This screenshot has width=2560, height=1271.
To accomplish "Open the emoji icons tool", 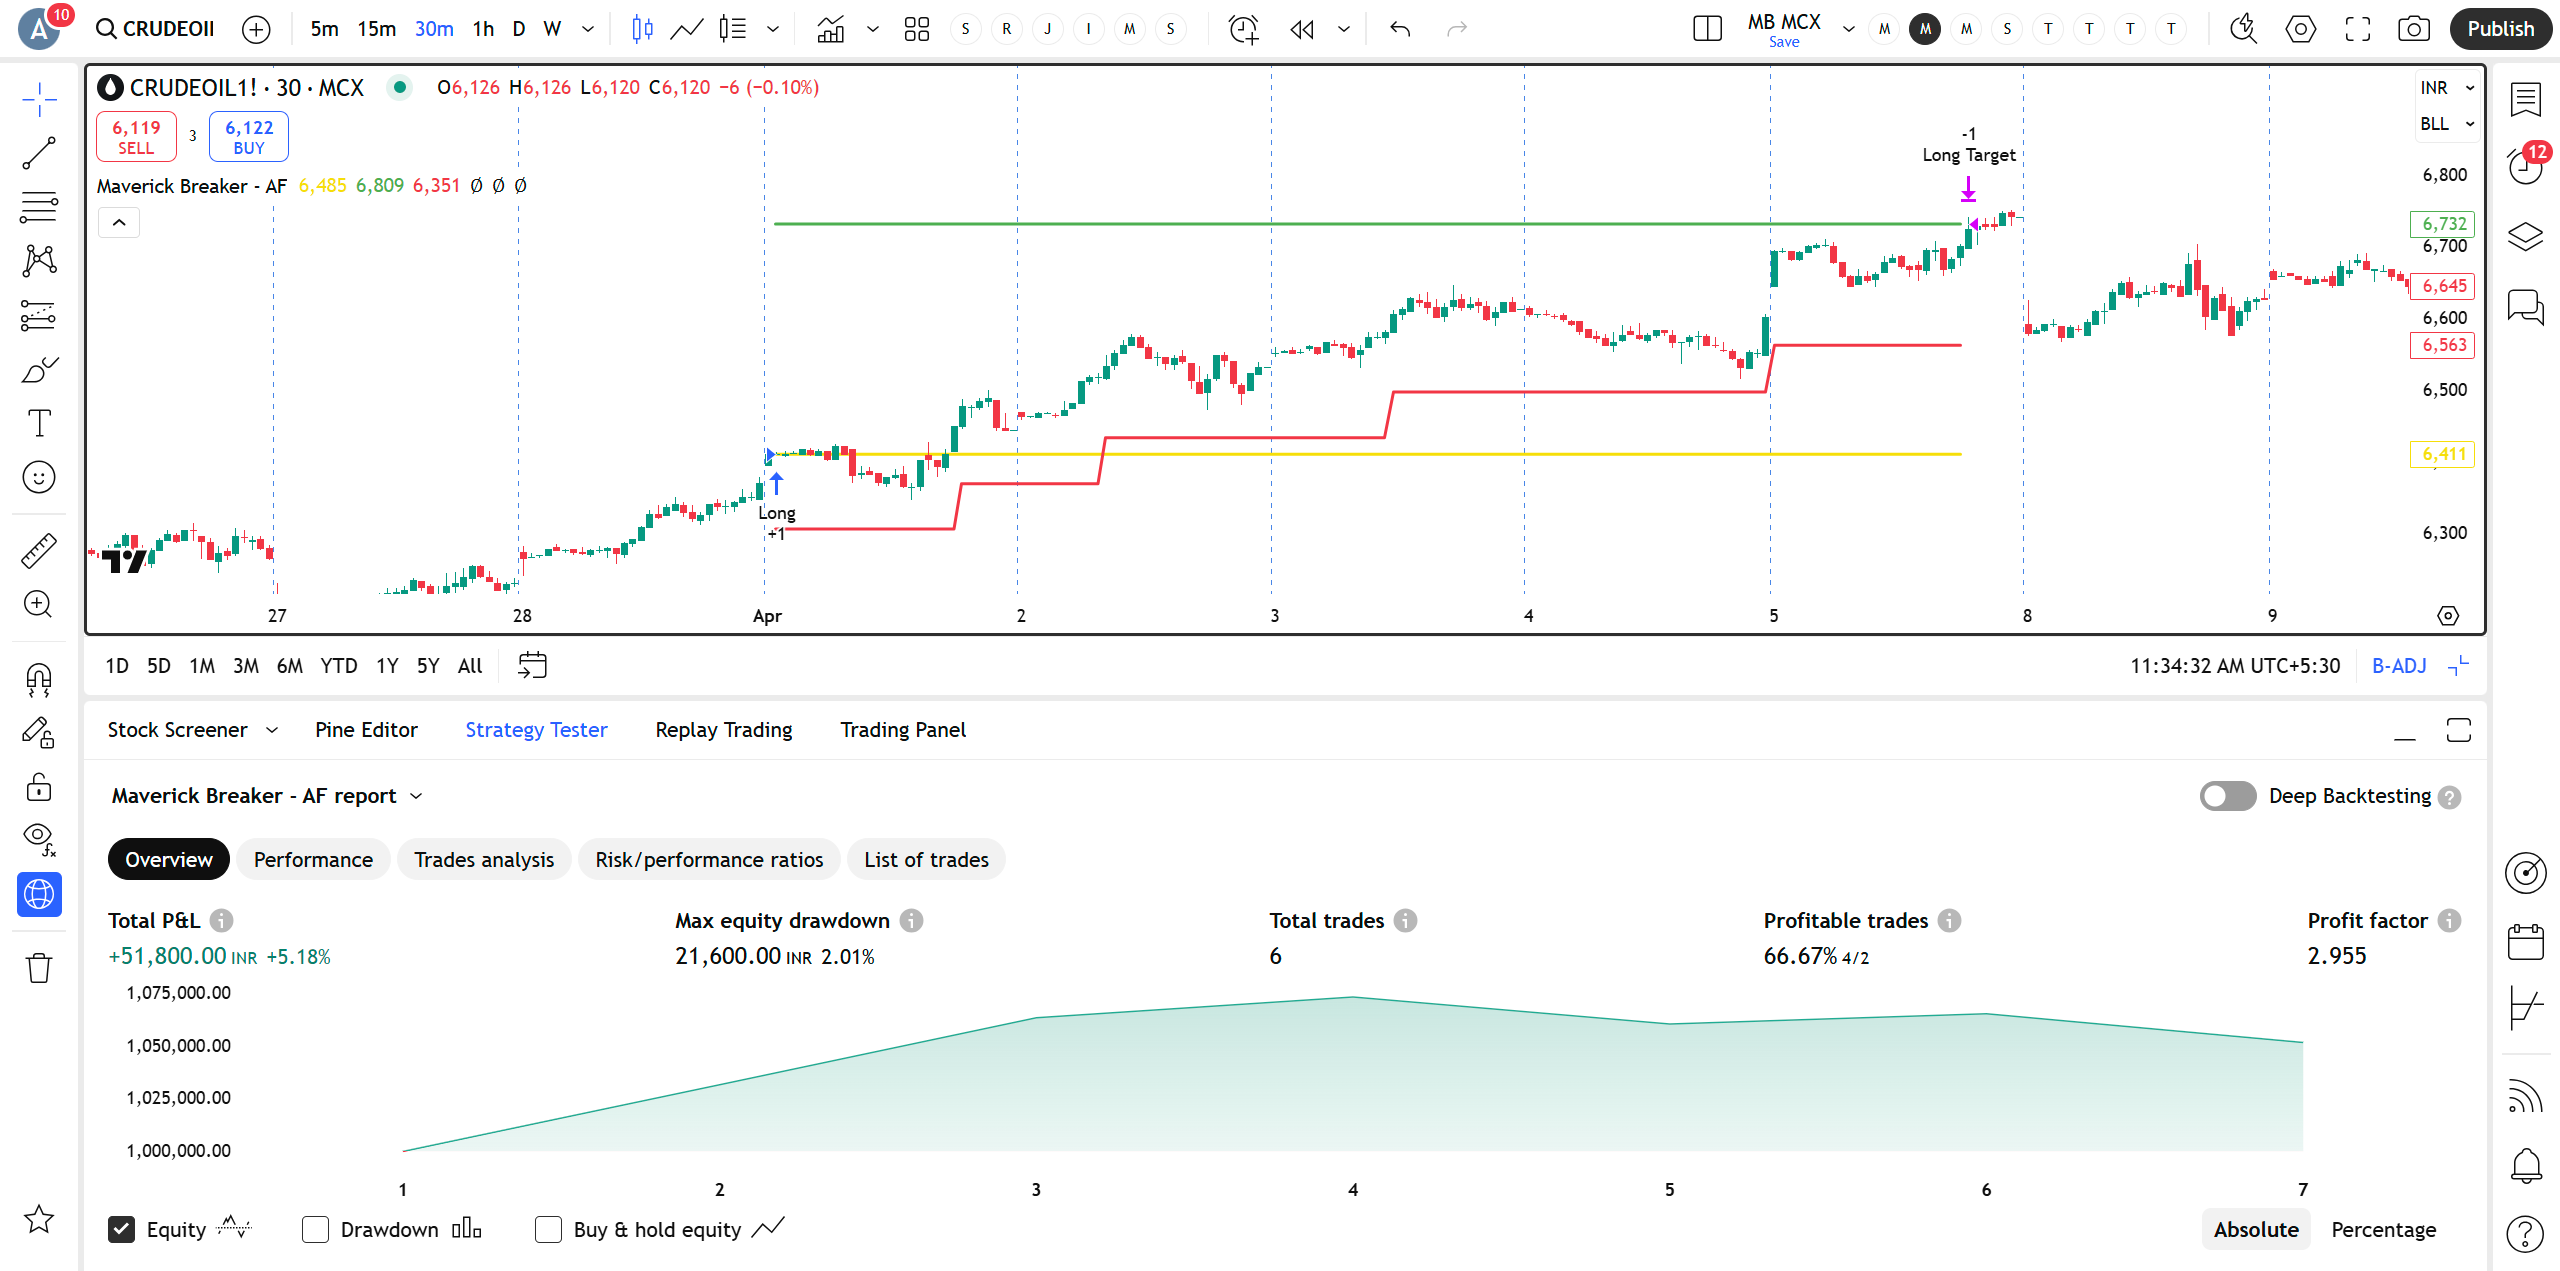I will pos(39,477).
